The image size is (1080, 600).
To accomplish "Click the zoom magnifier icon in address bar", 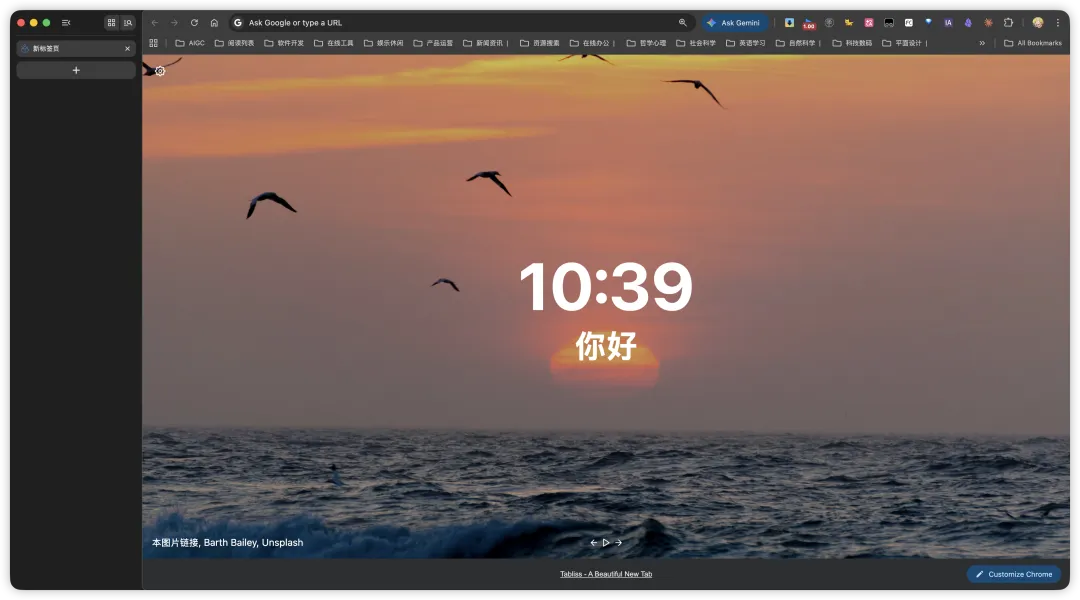I will [683, 23].
